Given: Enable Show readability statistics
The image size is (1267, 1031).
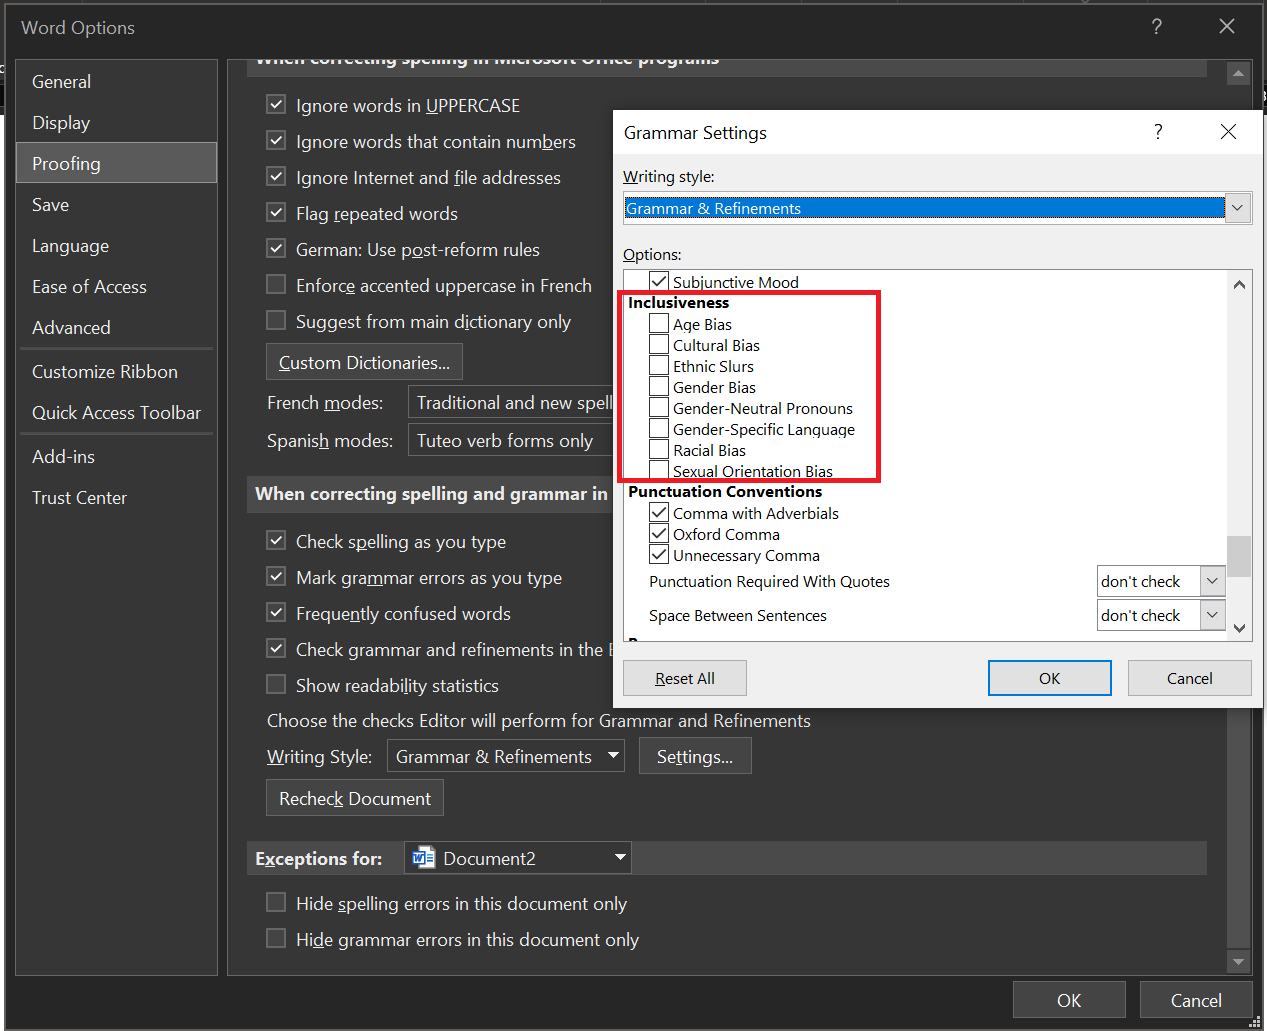Looking at the screenshot, I should (x=276, y=685).
